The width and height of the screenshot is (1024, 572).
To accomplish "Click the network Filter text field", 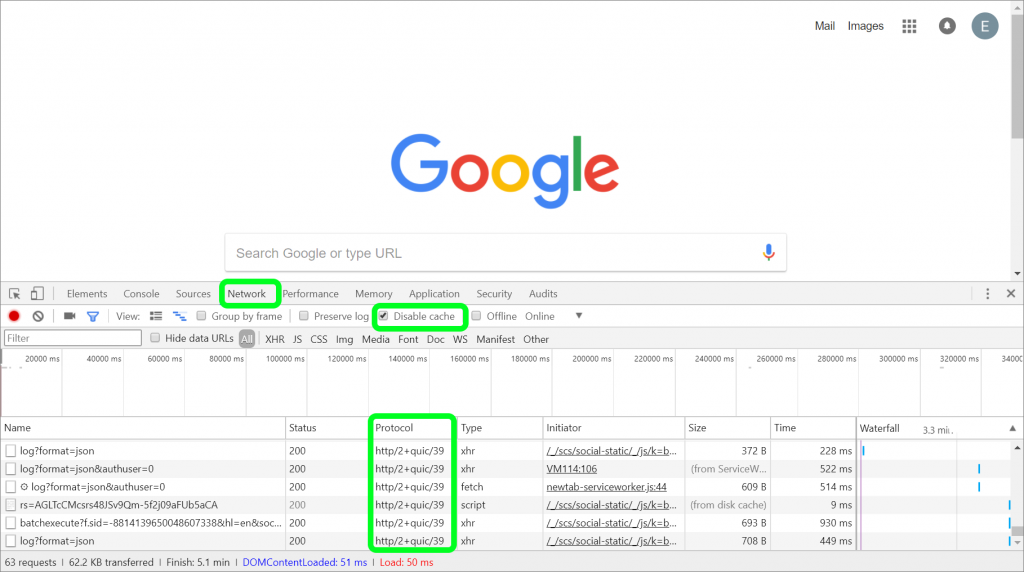I will pos(72,338).
